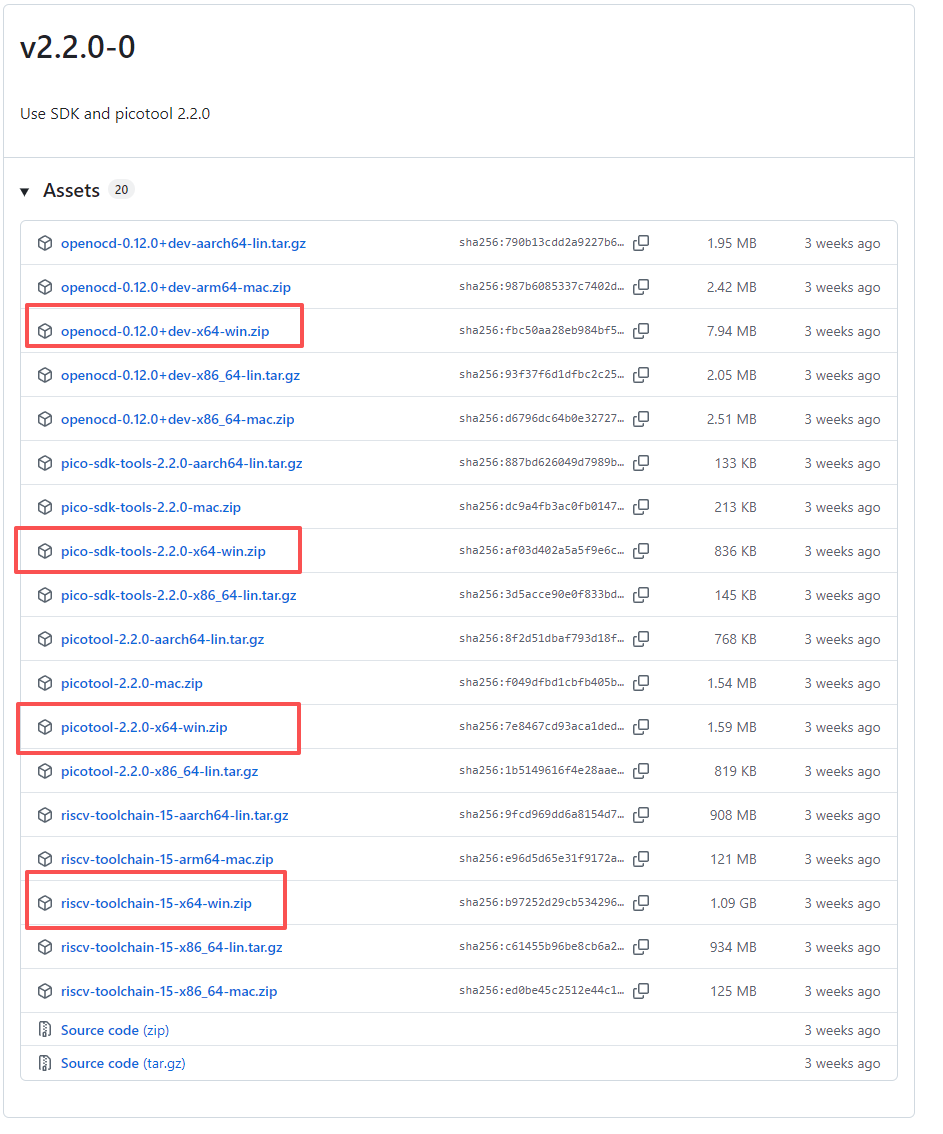
Task: Copy sha256 for picotool x64-win.zip
Action: pos(641,727)
